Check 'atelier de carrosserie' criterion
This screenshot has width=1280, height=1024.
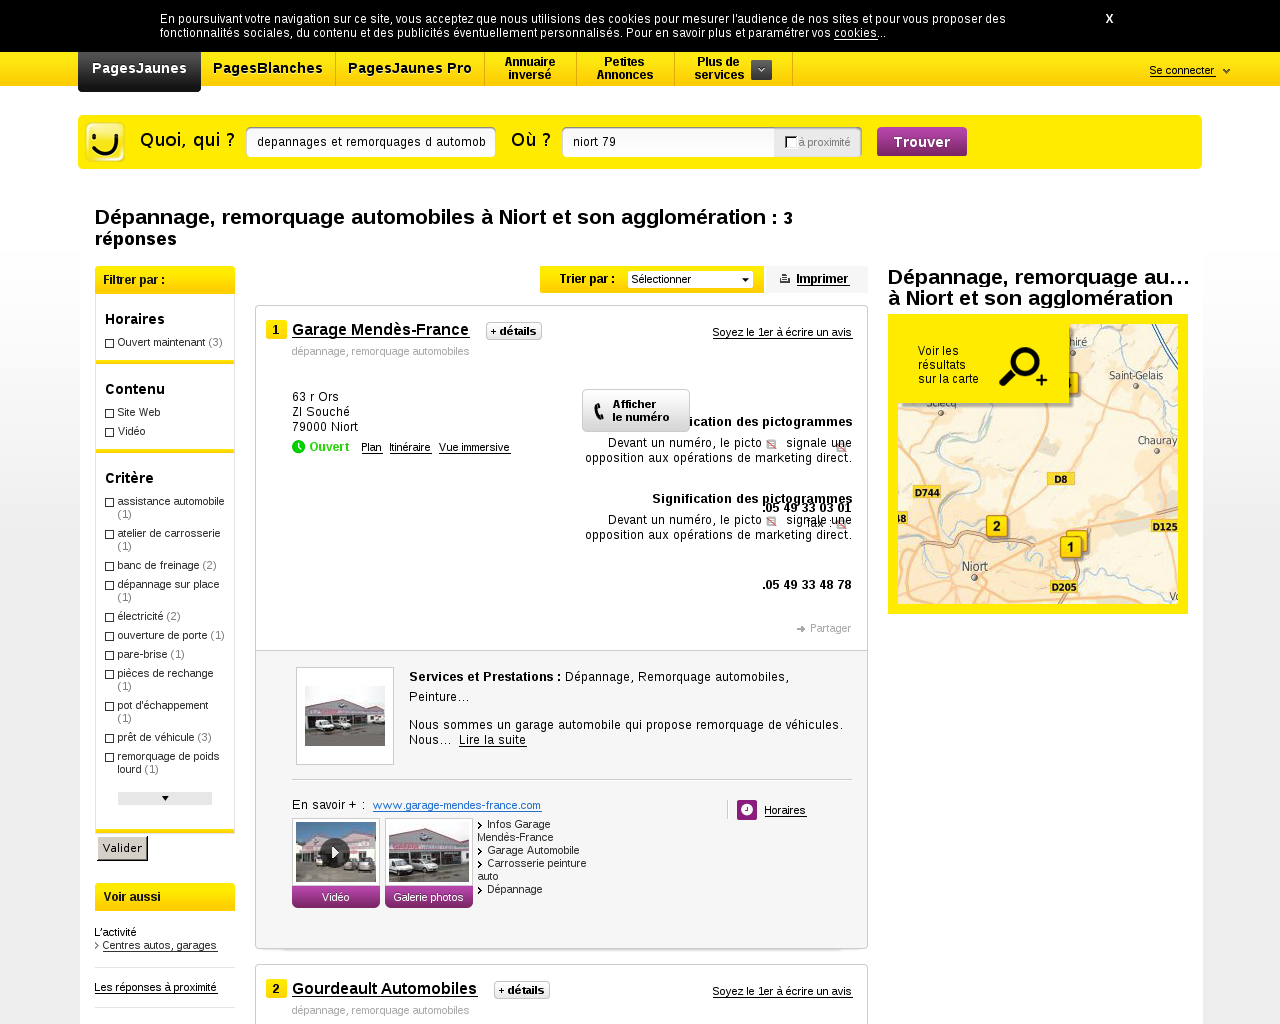coord(110,534)
